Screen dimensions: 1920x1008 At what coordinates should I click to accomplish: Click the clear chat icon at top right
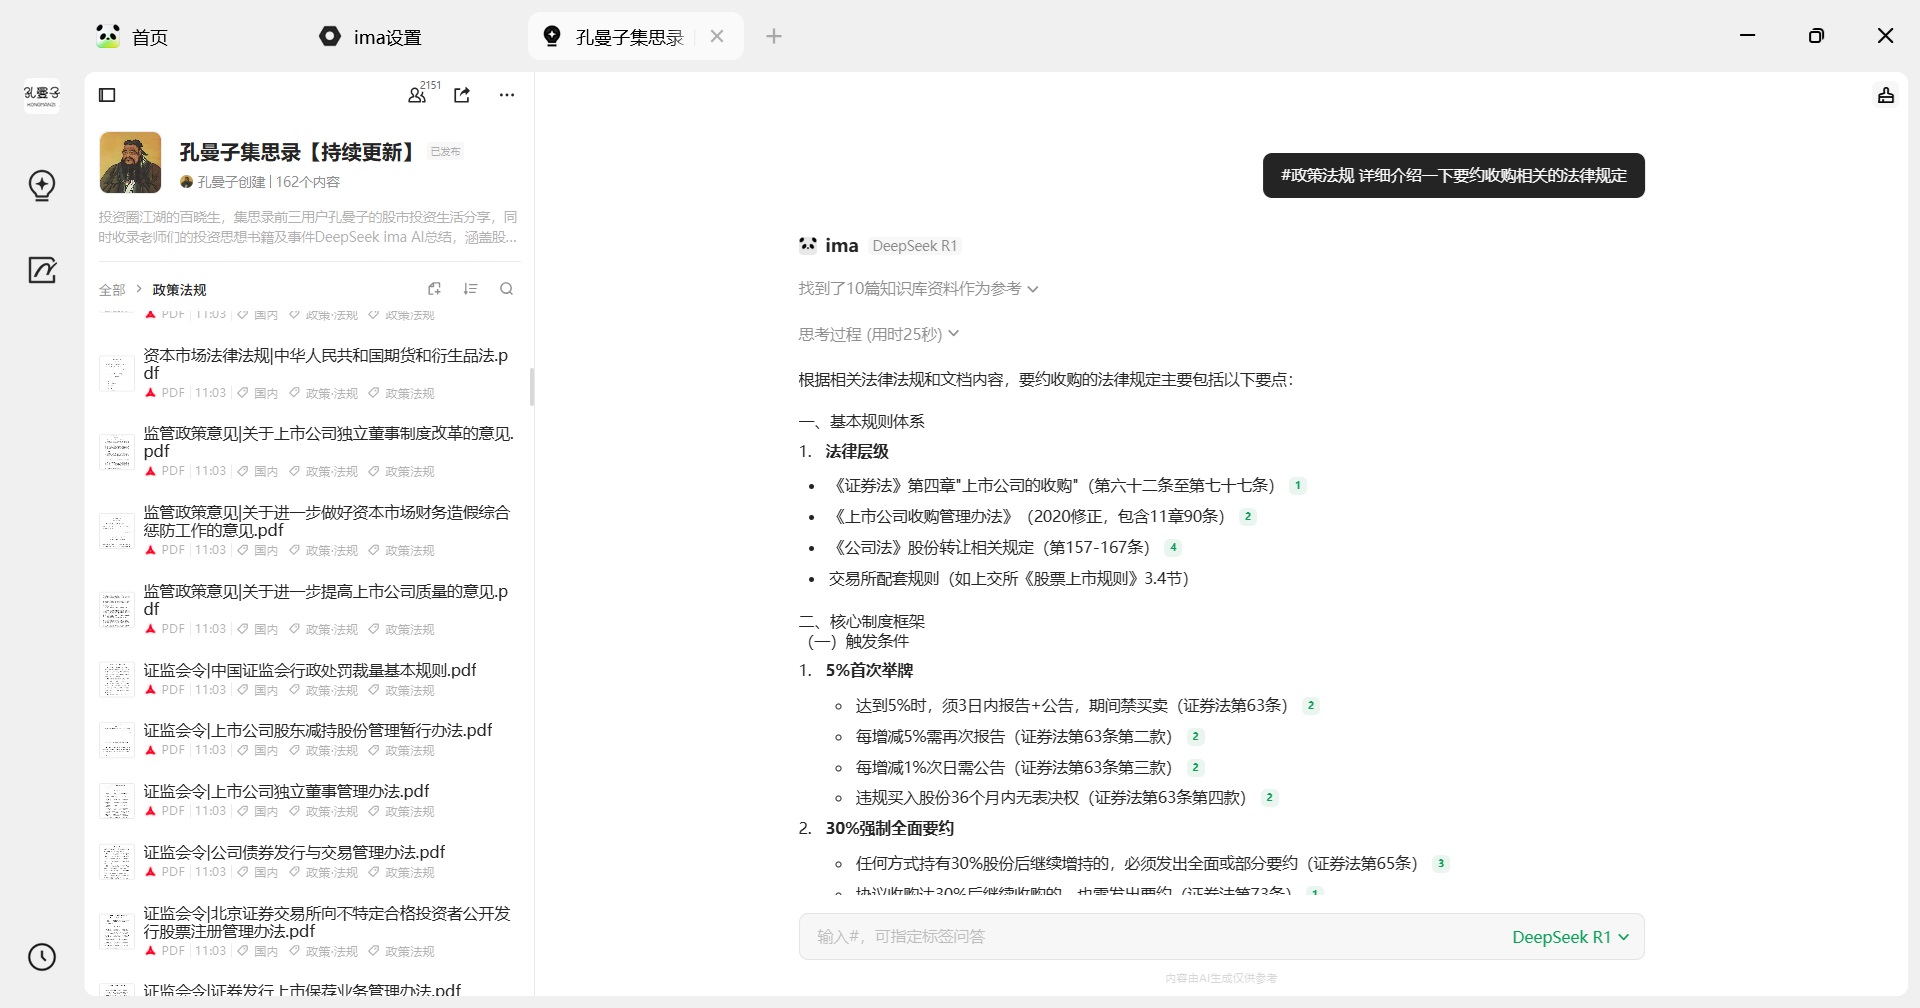(x=1885, y=96)
